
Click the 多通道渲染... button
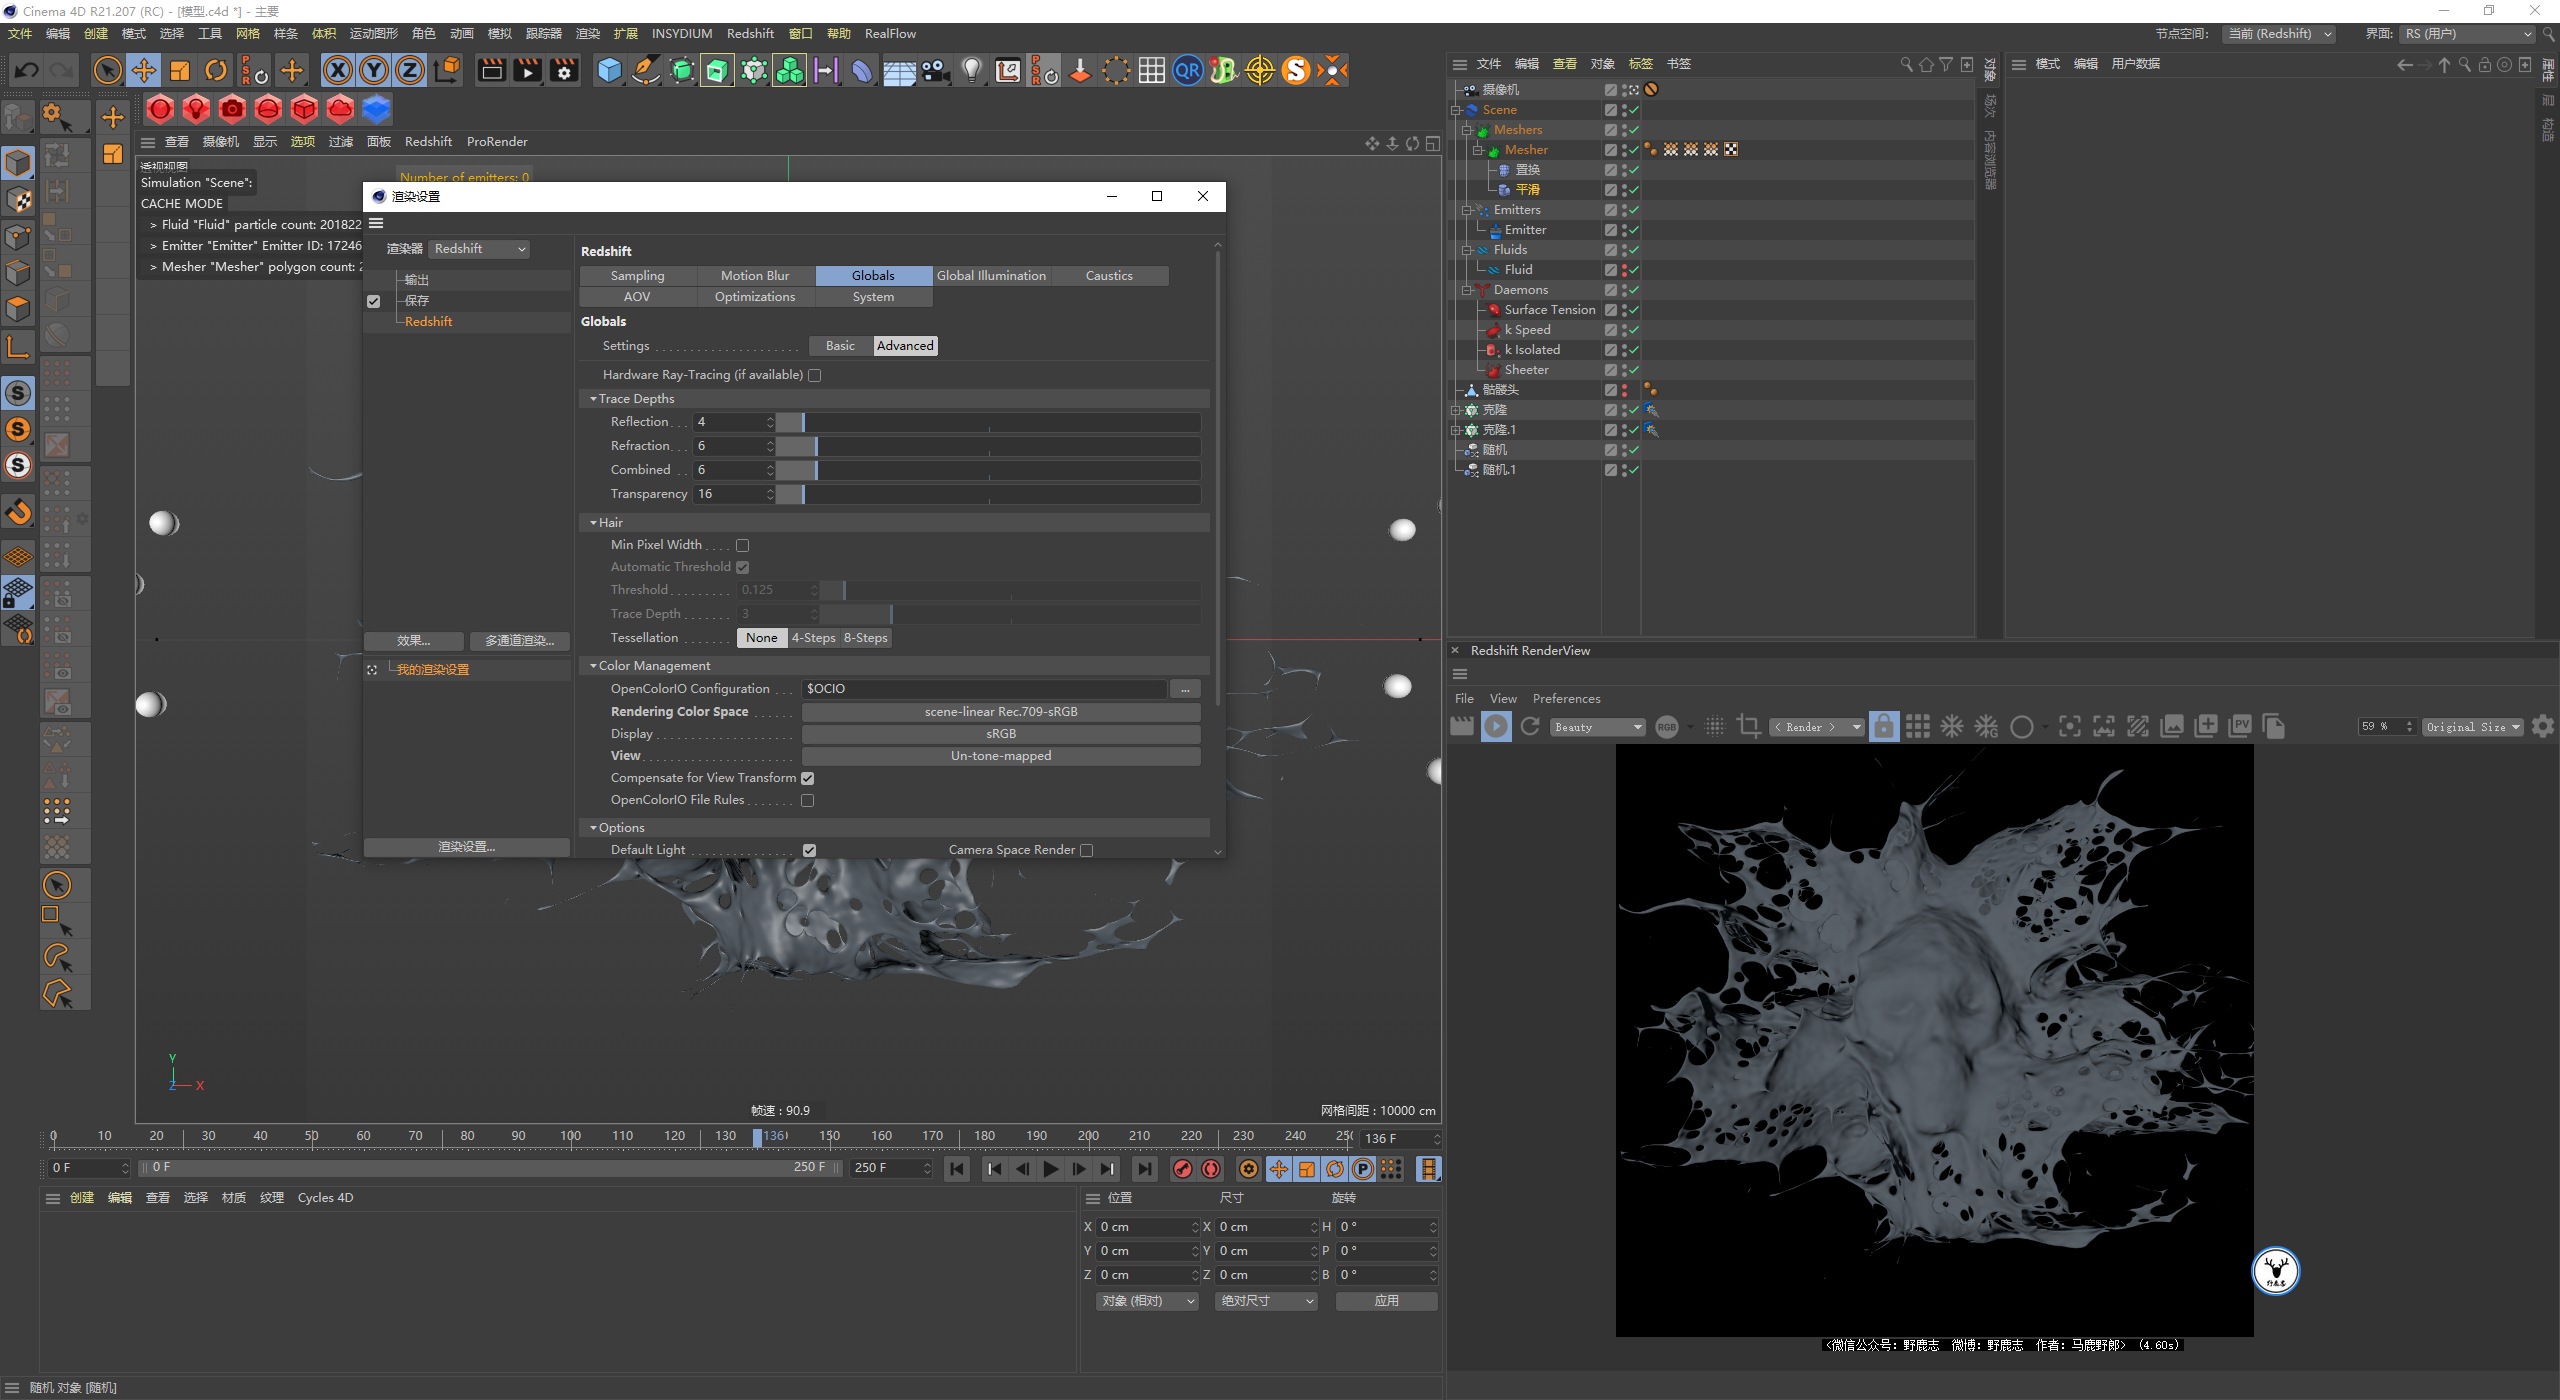coord(519,640)
